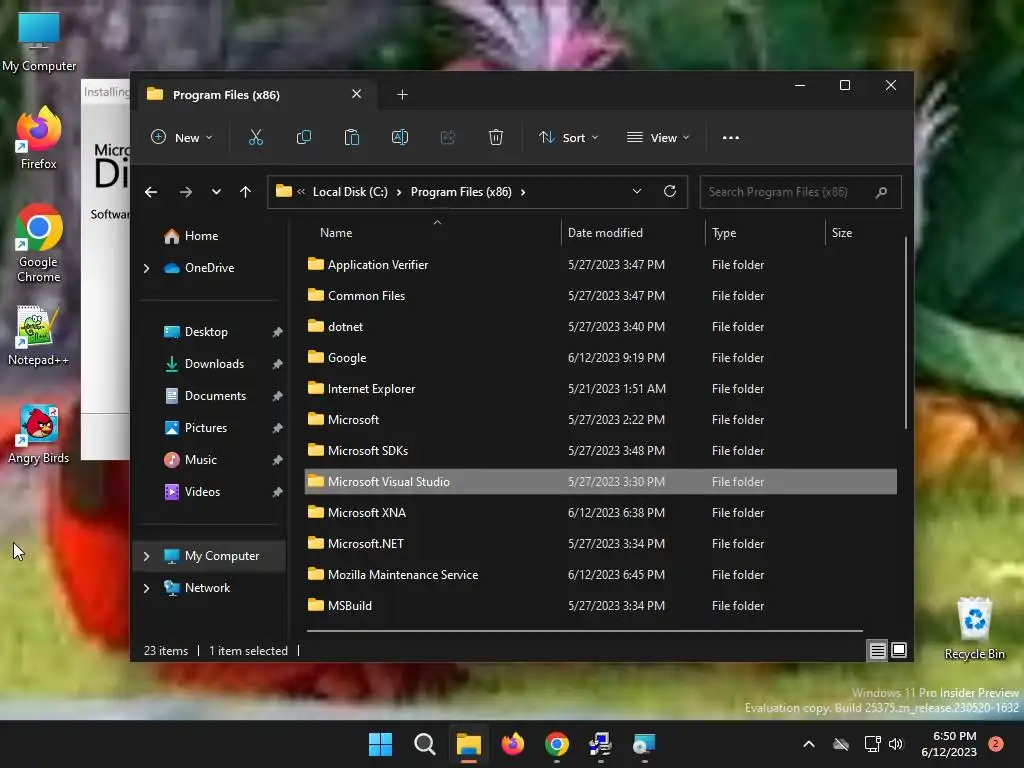Click Firefox icon in taskbar
The height and width of the screenshot is (768, 1024).
point(513,744)
